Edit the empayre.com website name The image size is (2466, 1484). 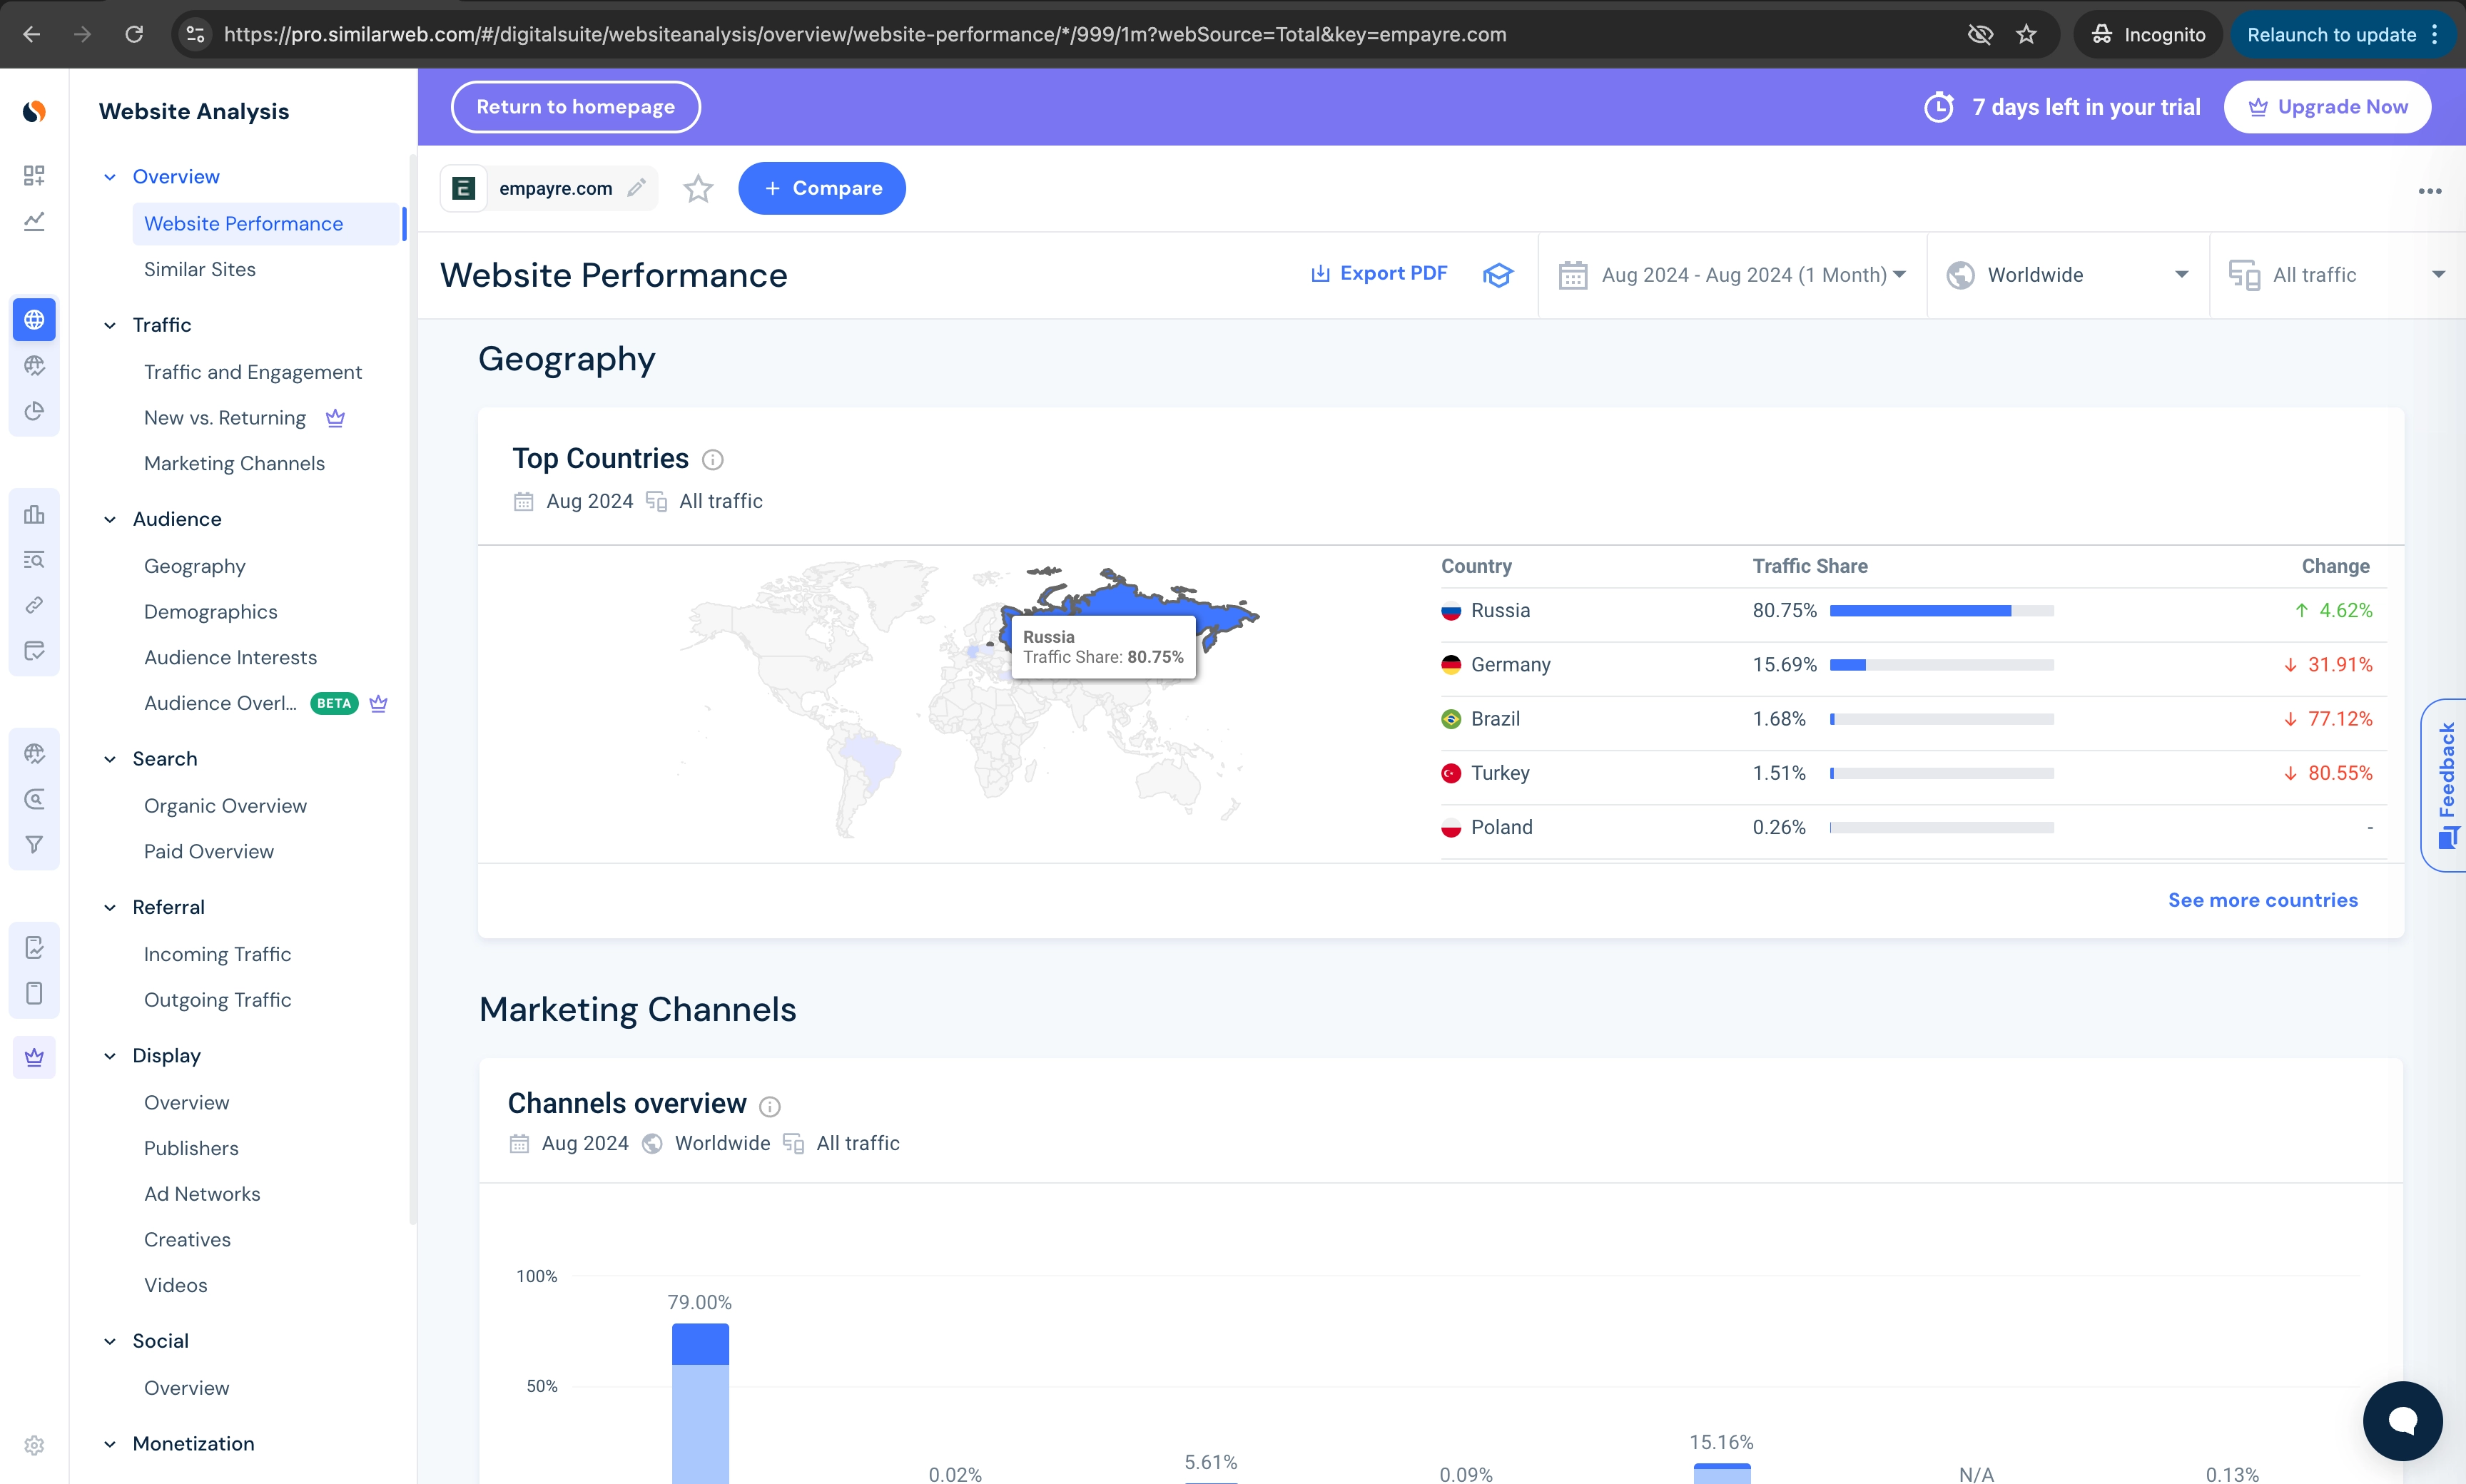pos(636,188)
